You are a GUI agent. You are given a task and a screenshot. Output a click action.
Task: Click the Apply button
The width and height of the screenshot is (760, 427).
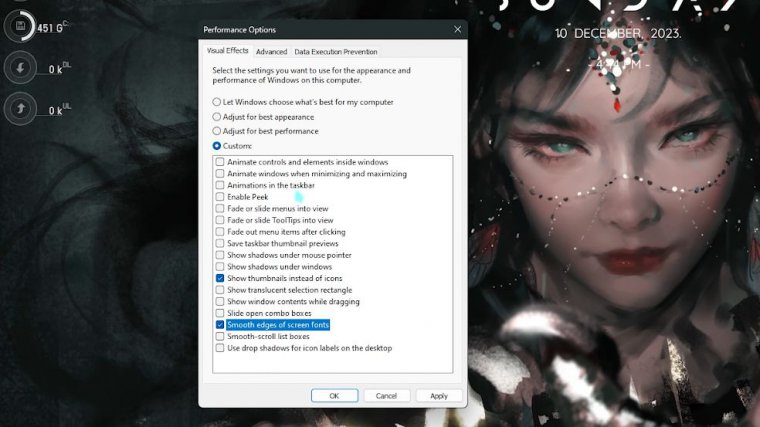(x=438, y=396)
